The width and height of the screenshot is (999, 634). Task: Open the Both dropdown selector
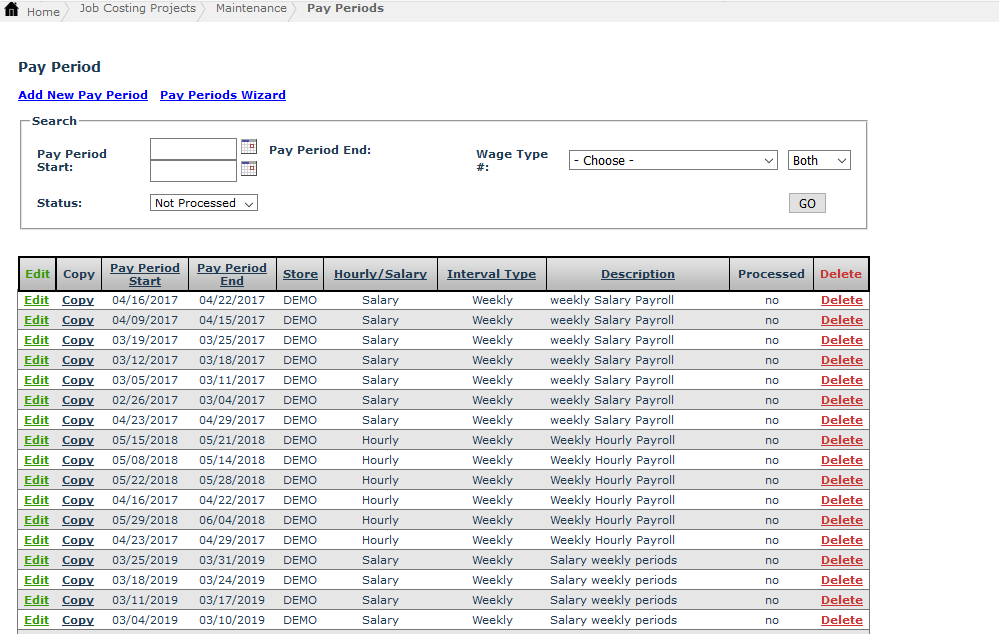pos(819,160)
